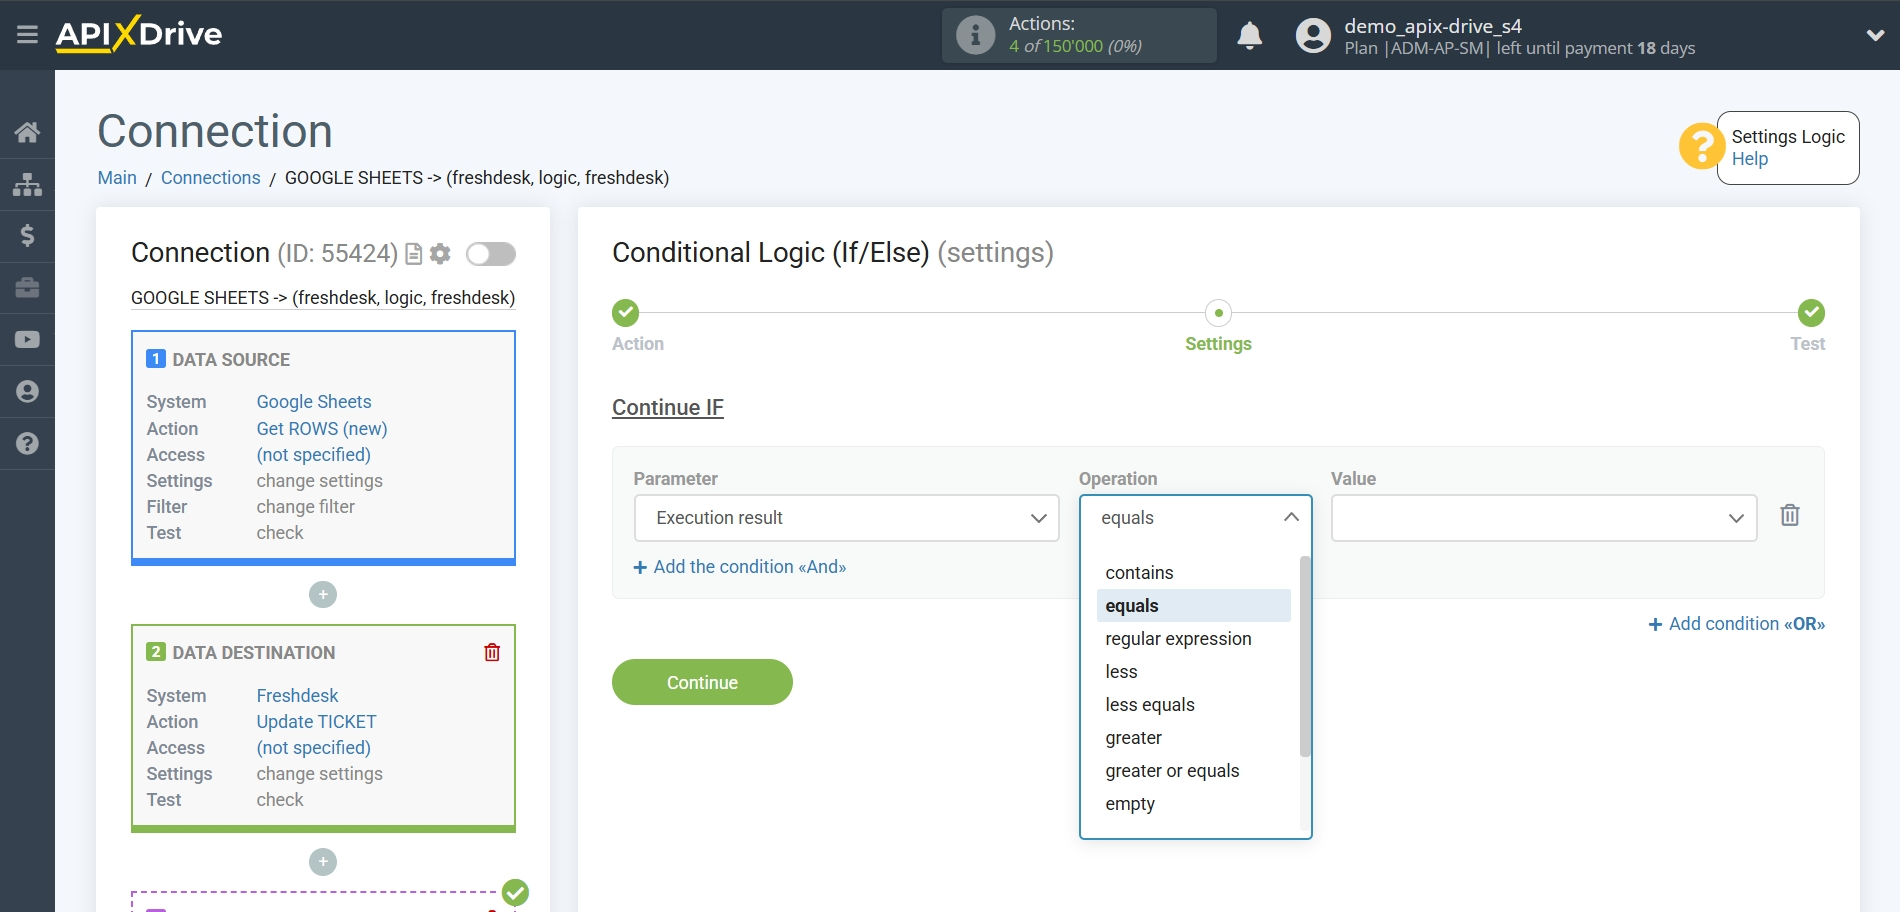Click the yellow Settings Logic help icon
This screenshot has height=912, width=1900.
[x=1701, y=147]
